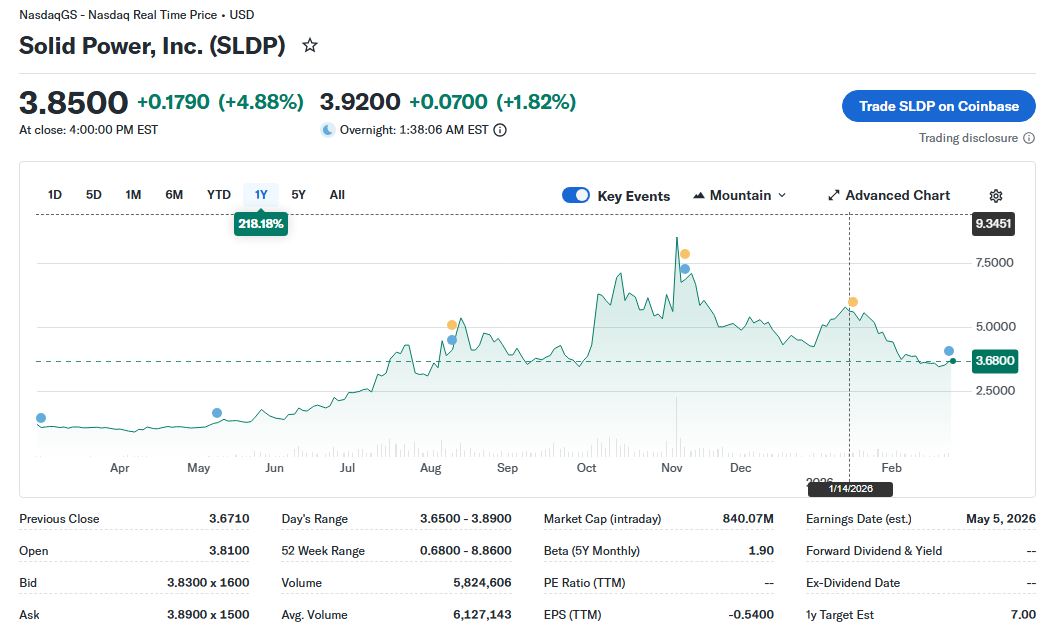Click the blue key event dot near April
1053x632 pixels.
pyautogui.click(x=41, y=418)
